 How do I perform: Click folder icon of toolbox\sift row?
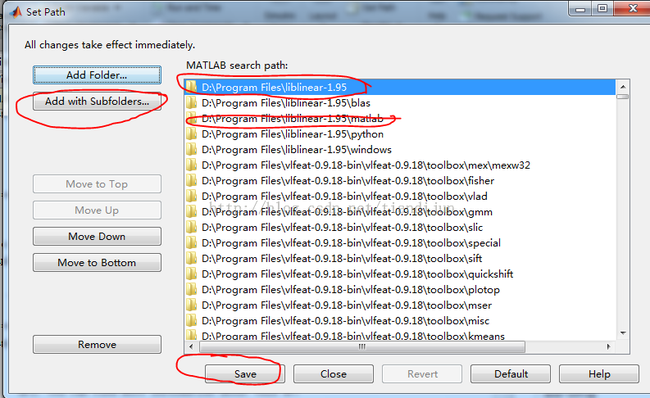click(192, 258)
